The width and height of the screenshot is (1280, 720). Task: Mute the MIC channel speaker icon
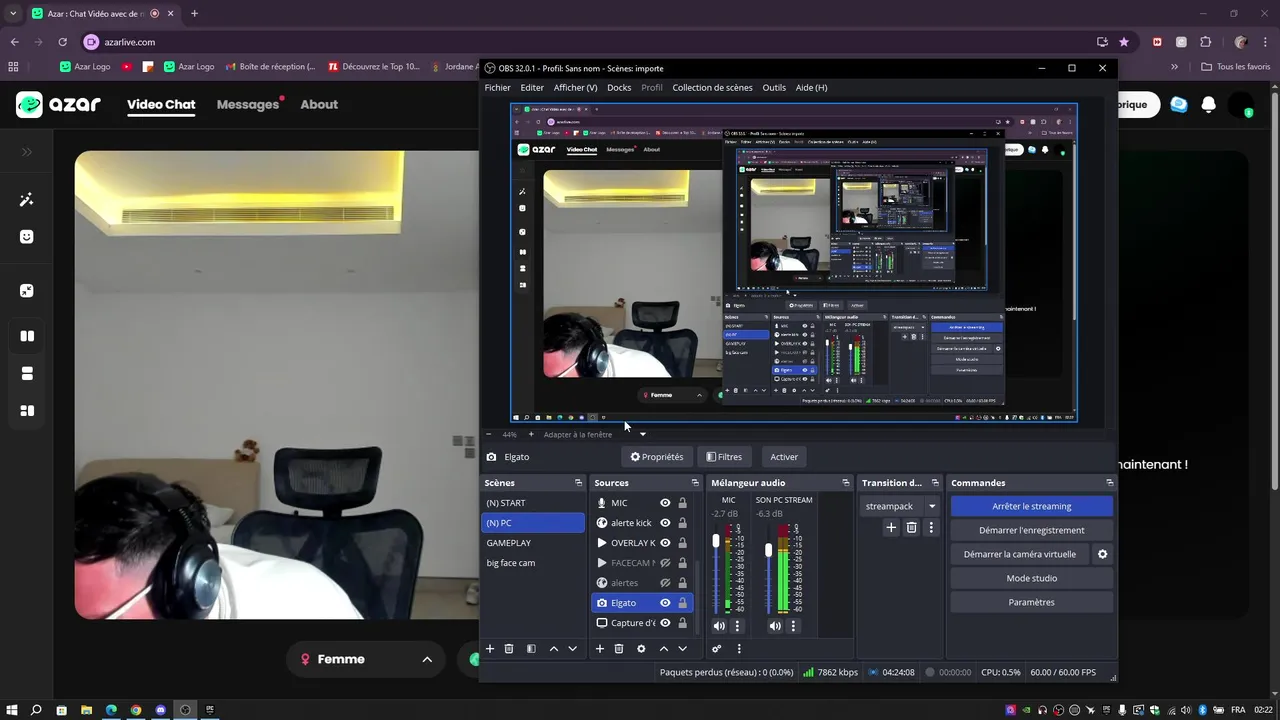pyautogui.click(x=719, y=626)
